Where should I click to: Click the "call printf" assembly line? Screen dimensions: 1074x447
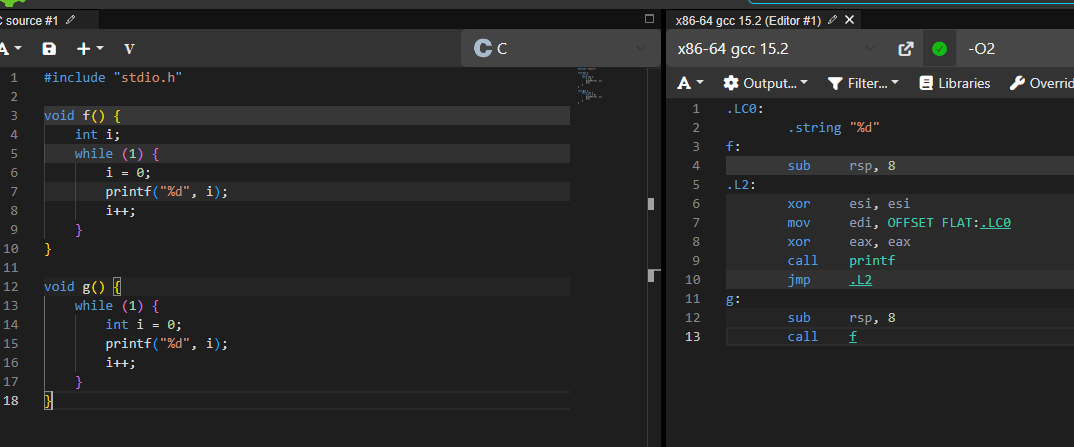tap(841, 260)
